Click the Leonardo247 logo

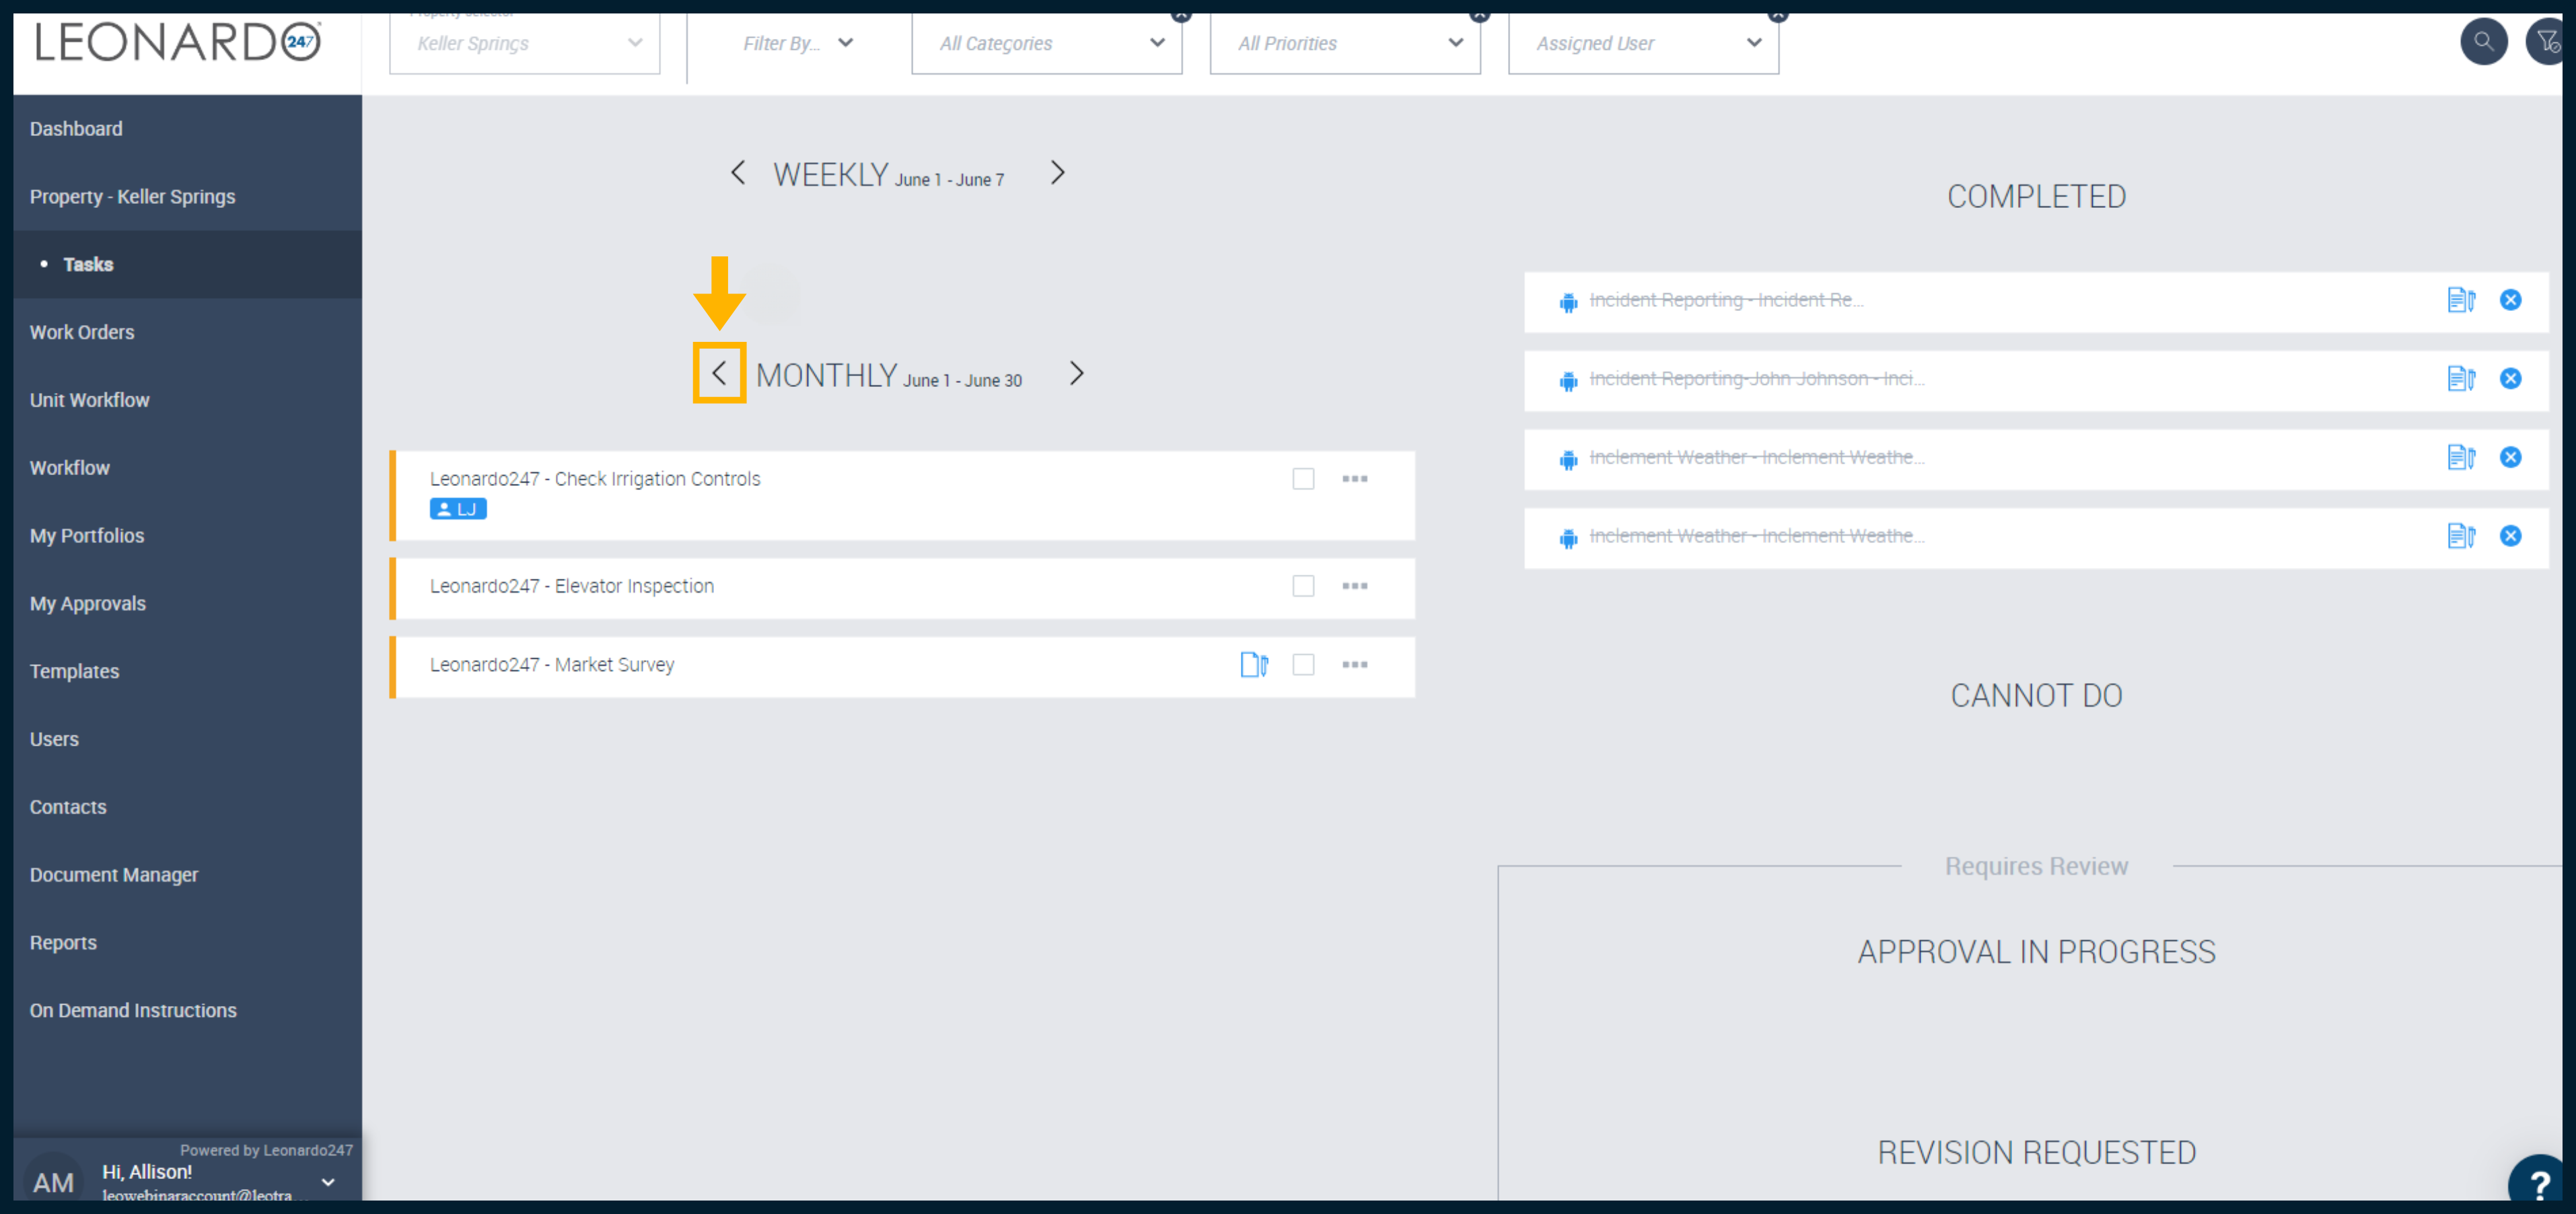point(178,42)
